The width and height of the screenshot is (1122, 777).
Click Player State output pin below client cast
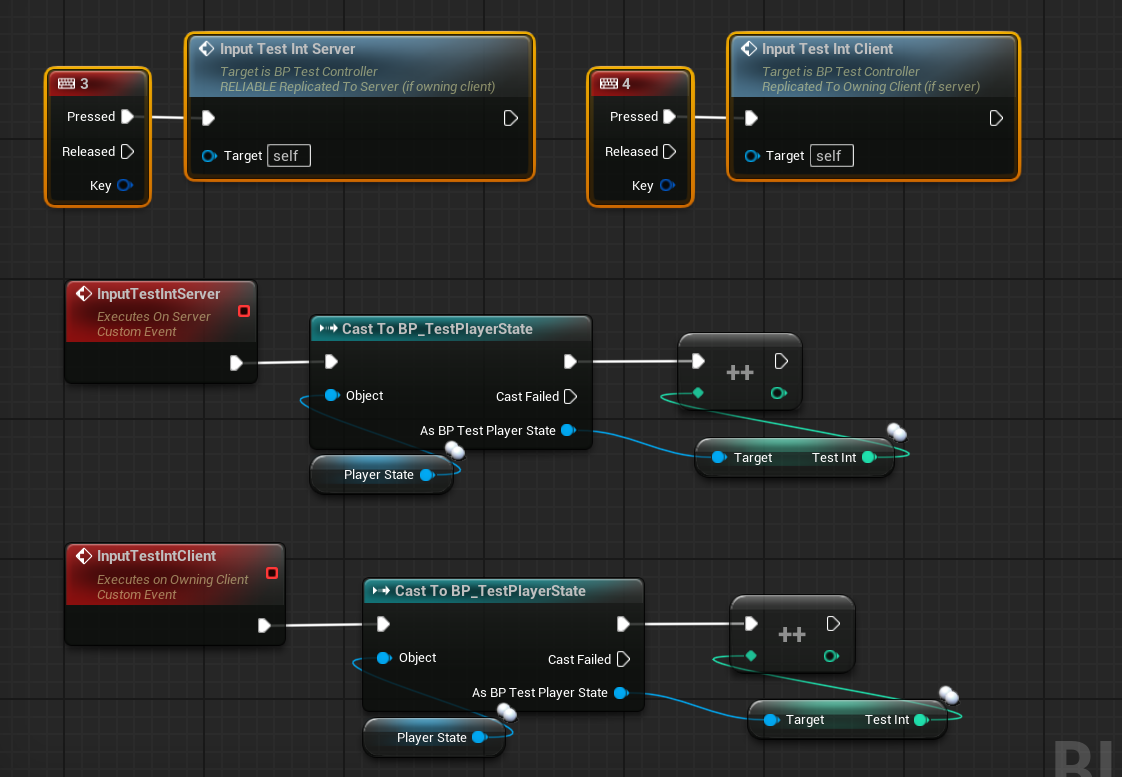point(479,738)
